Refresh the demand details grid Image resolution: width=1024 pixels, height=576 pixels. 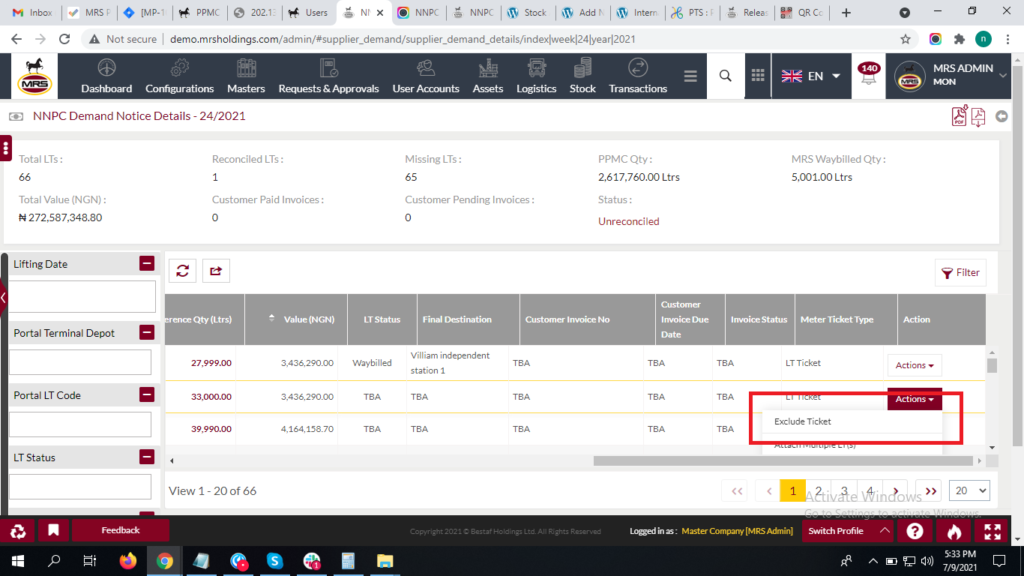(x=183, y=271)
